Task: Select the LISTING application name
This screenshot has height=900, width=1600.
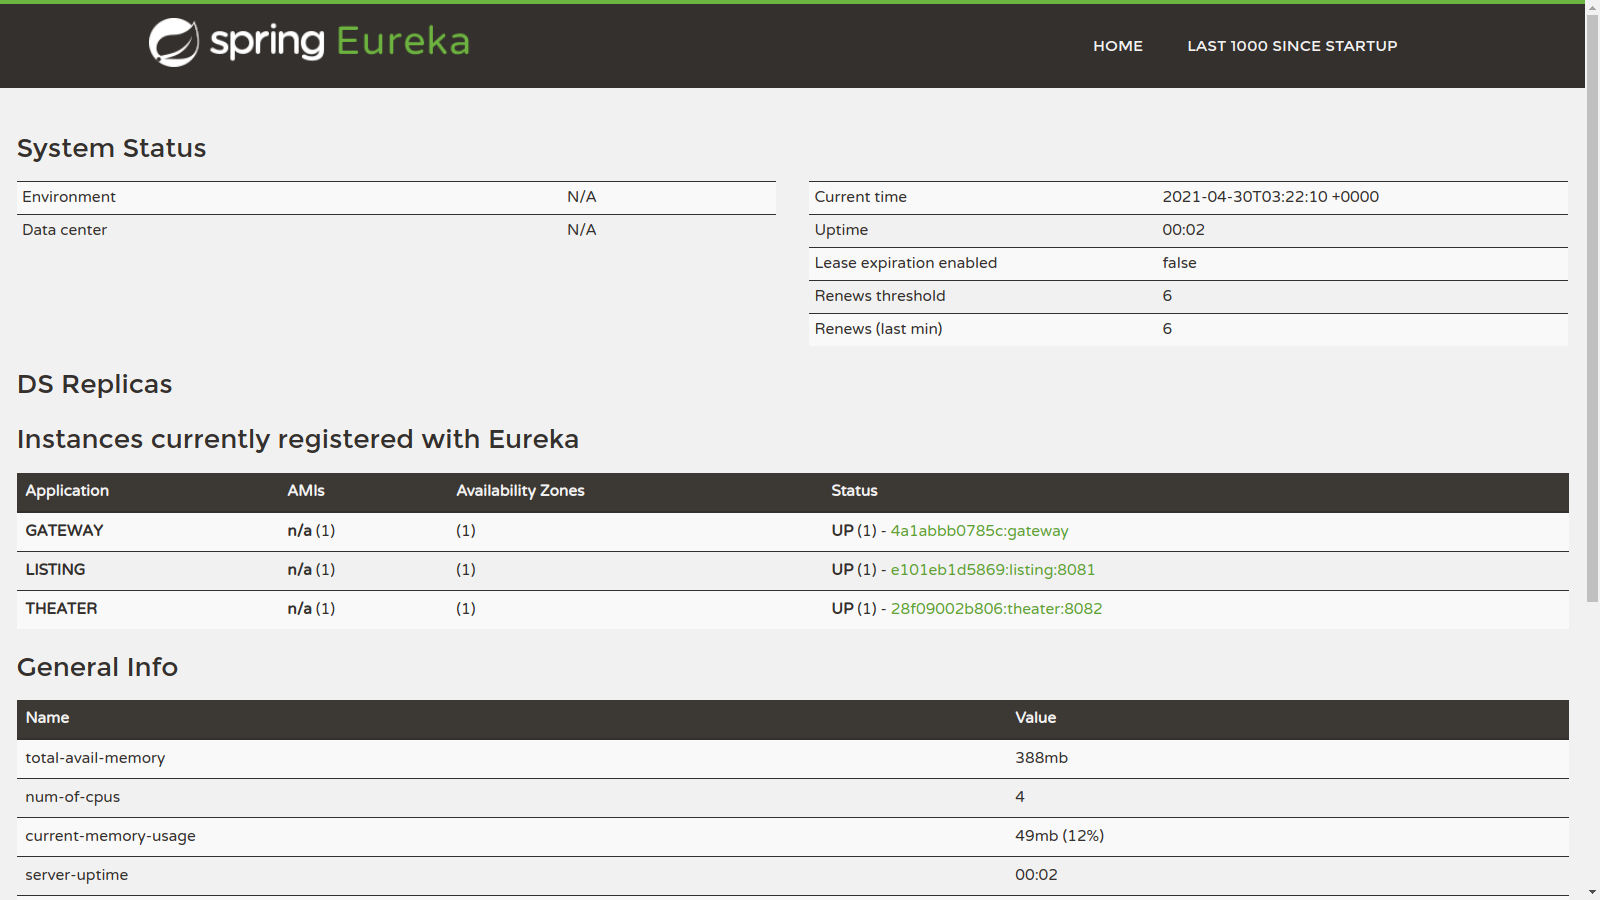Action: (55, 570)
